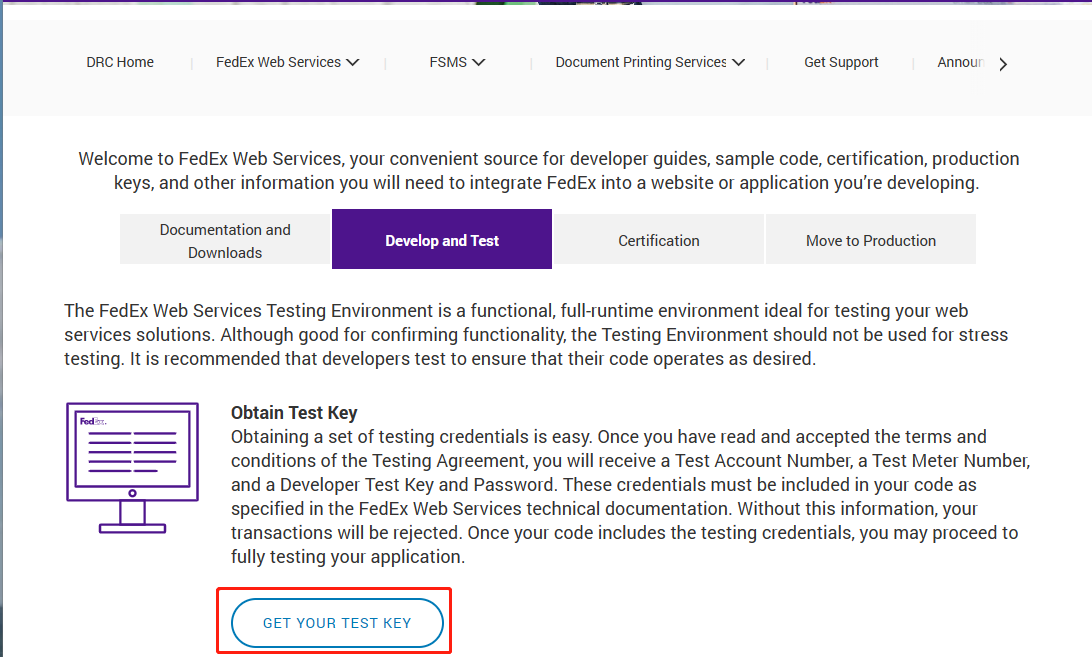
Task: Expand Document Printing Services chevron
Action: (x=739, y=62)
